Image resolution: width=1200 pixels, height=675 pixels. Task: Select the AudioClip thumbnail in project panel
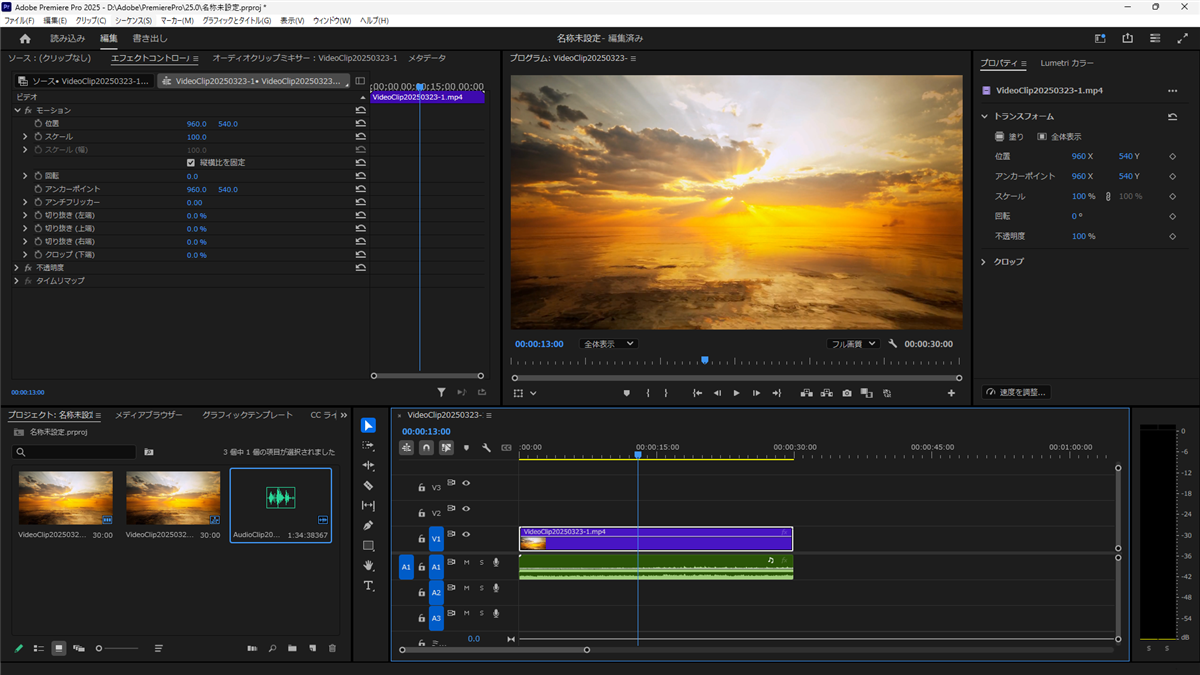pos(280,498)
